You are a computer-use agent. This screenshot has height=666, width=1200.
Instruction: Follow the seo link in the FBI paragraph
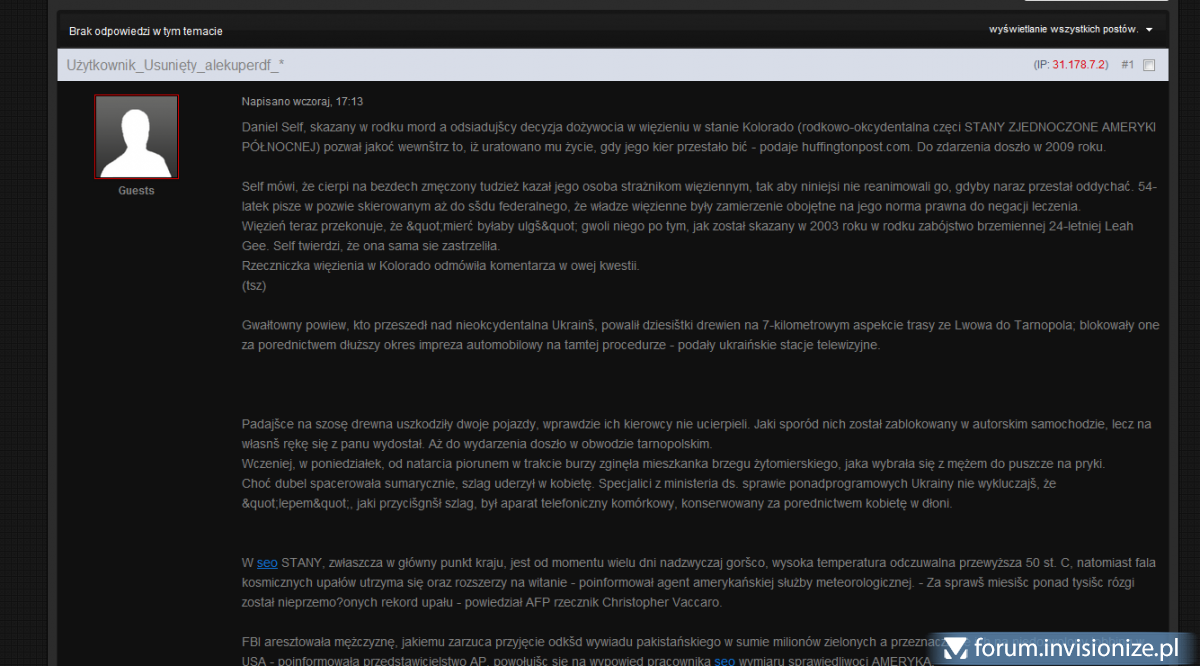pos(725,660)
